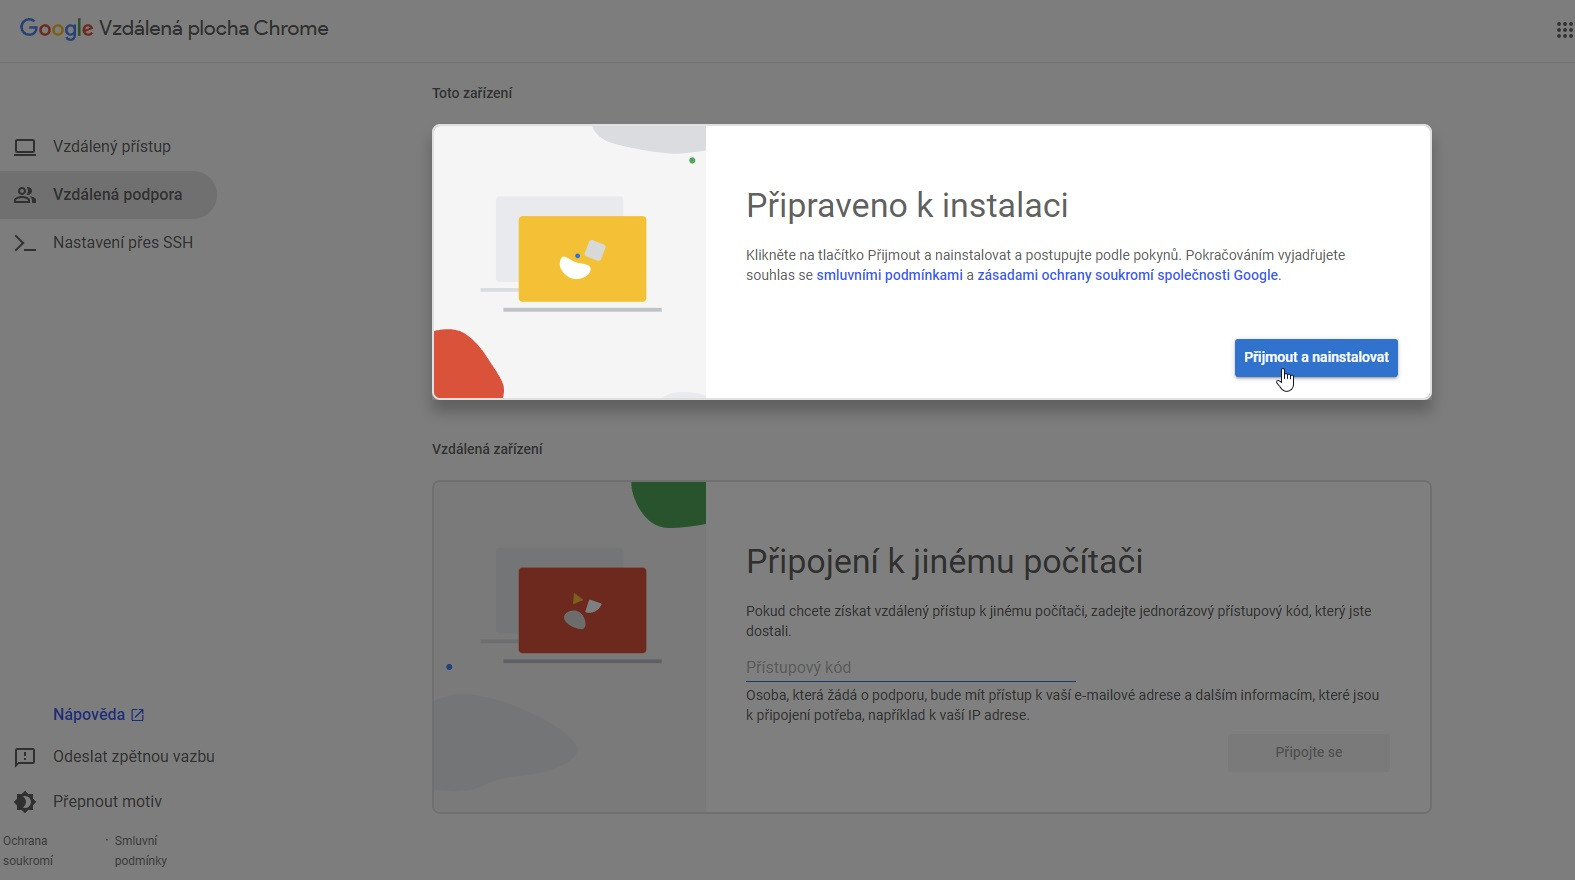The image size is (1575, 880).
Task: Click the people icon beside Vzdálená podpora
Action: coord(25,195)
